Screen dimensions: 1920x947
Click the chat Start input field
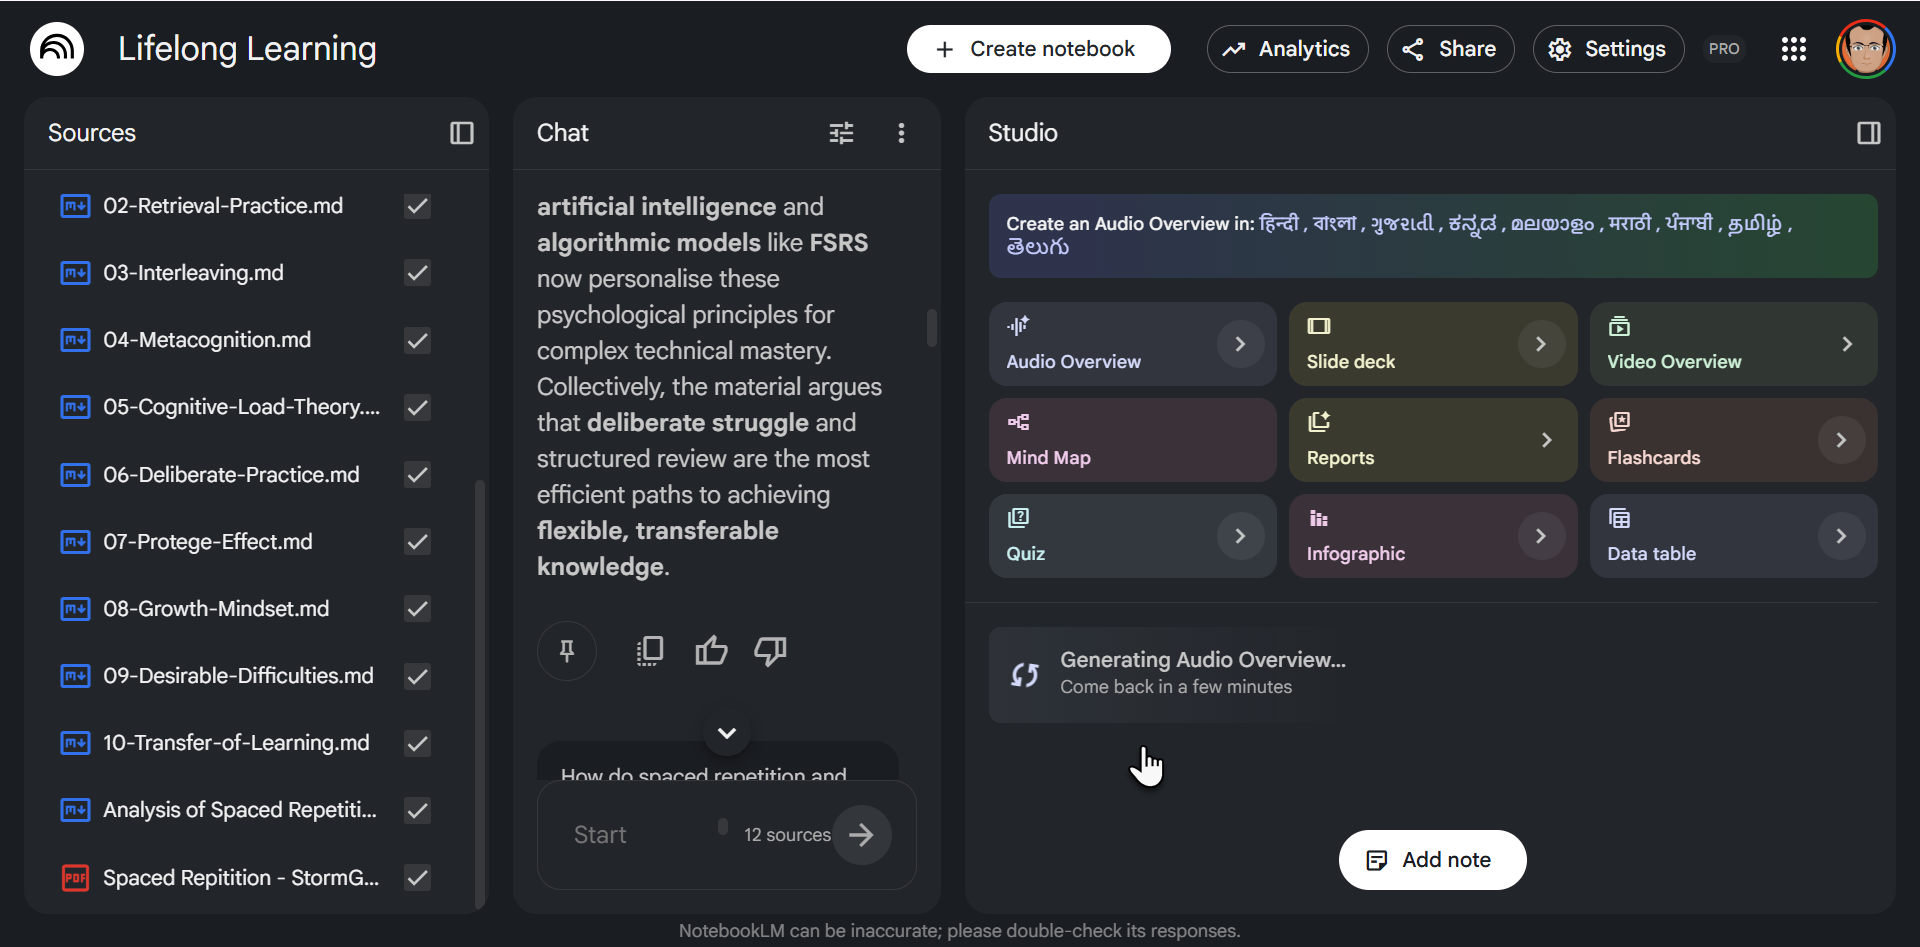(640, 835)
